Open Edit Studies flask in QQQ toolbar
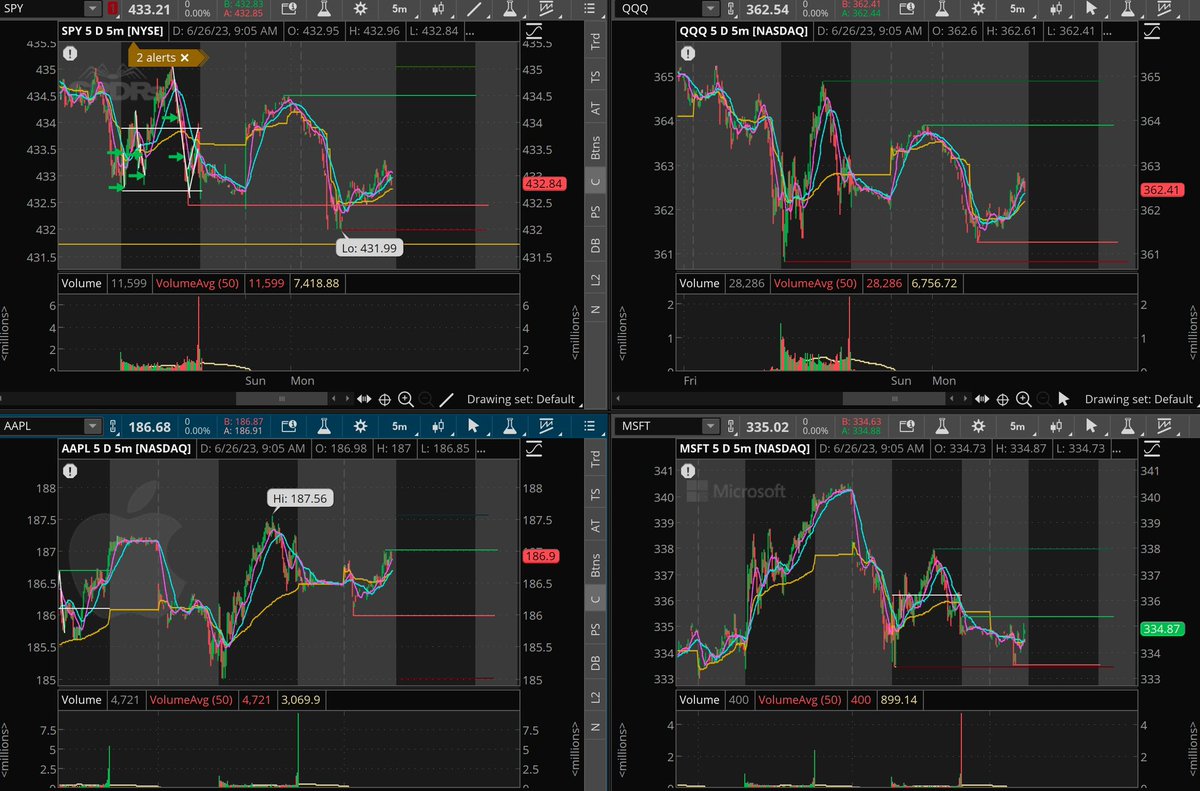Screen dimensions: 1200x791 (942, 9)
